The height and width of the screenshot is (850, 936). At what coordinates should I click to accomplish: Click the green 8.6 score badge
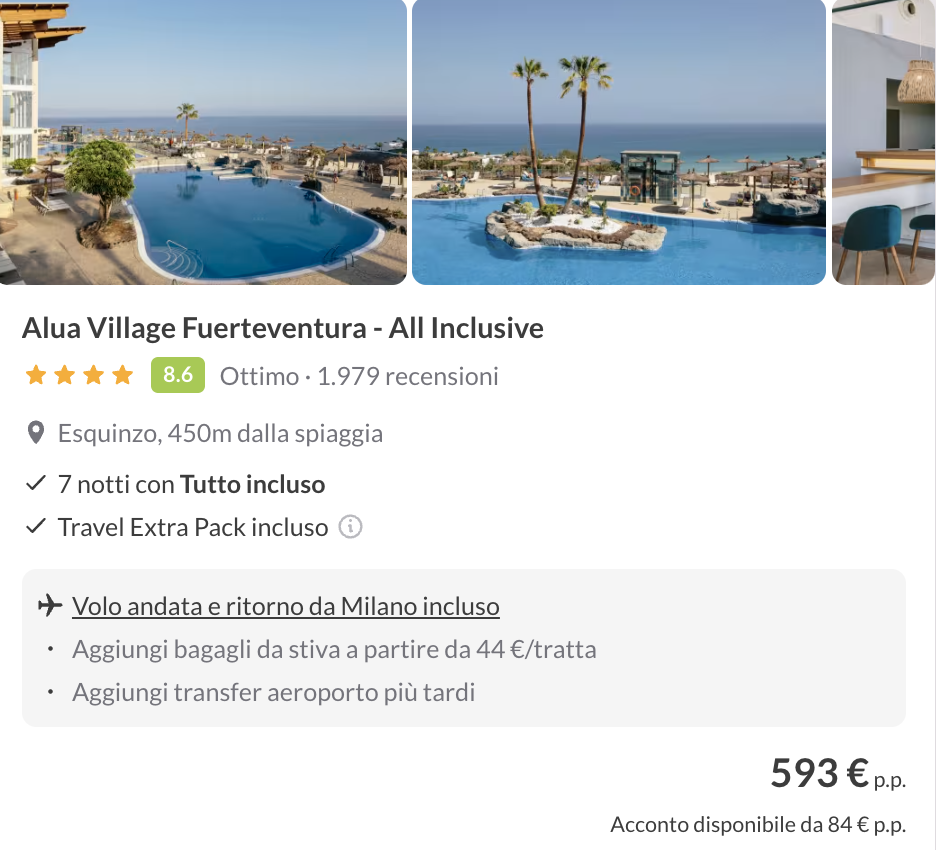(x=178, y=375)
